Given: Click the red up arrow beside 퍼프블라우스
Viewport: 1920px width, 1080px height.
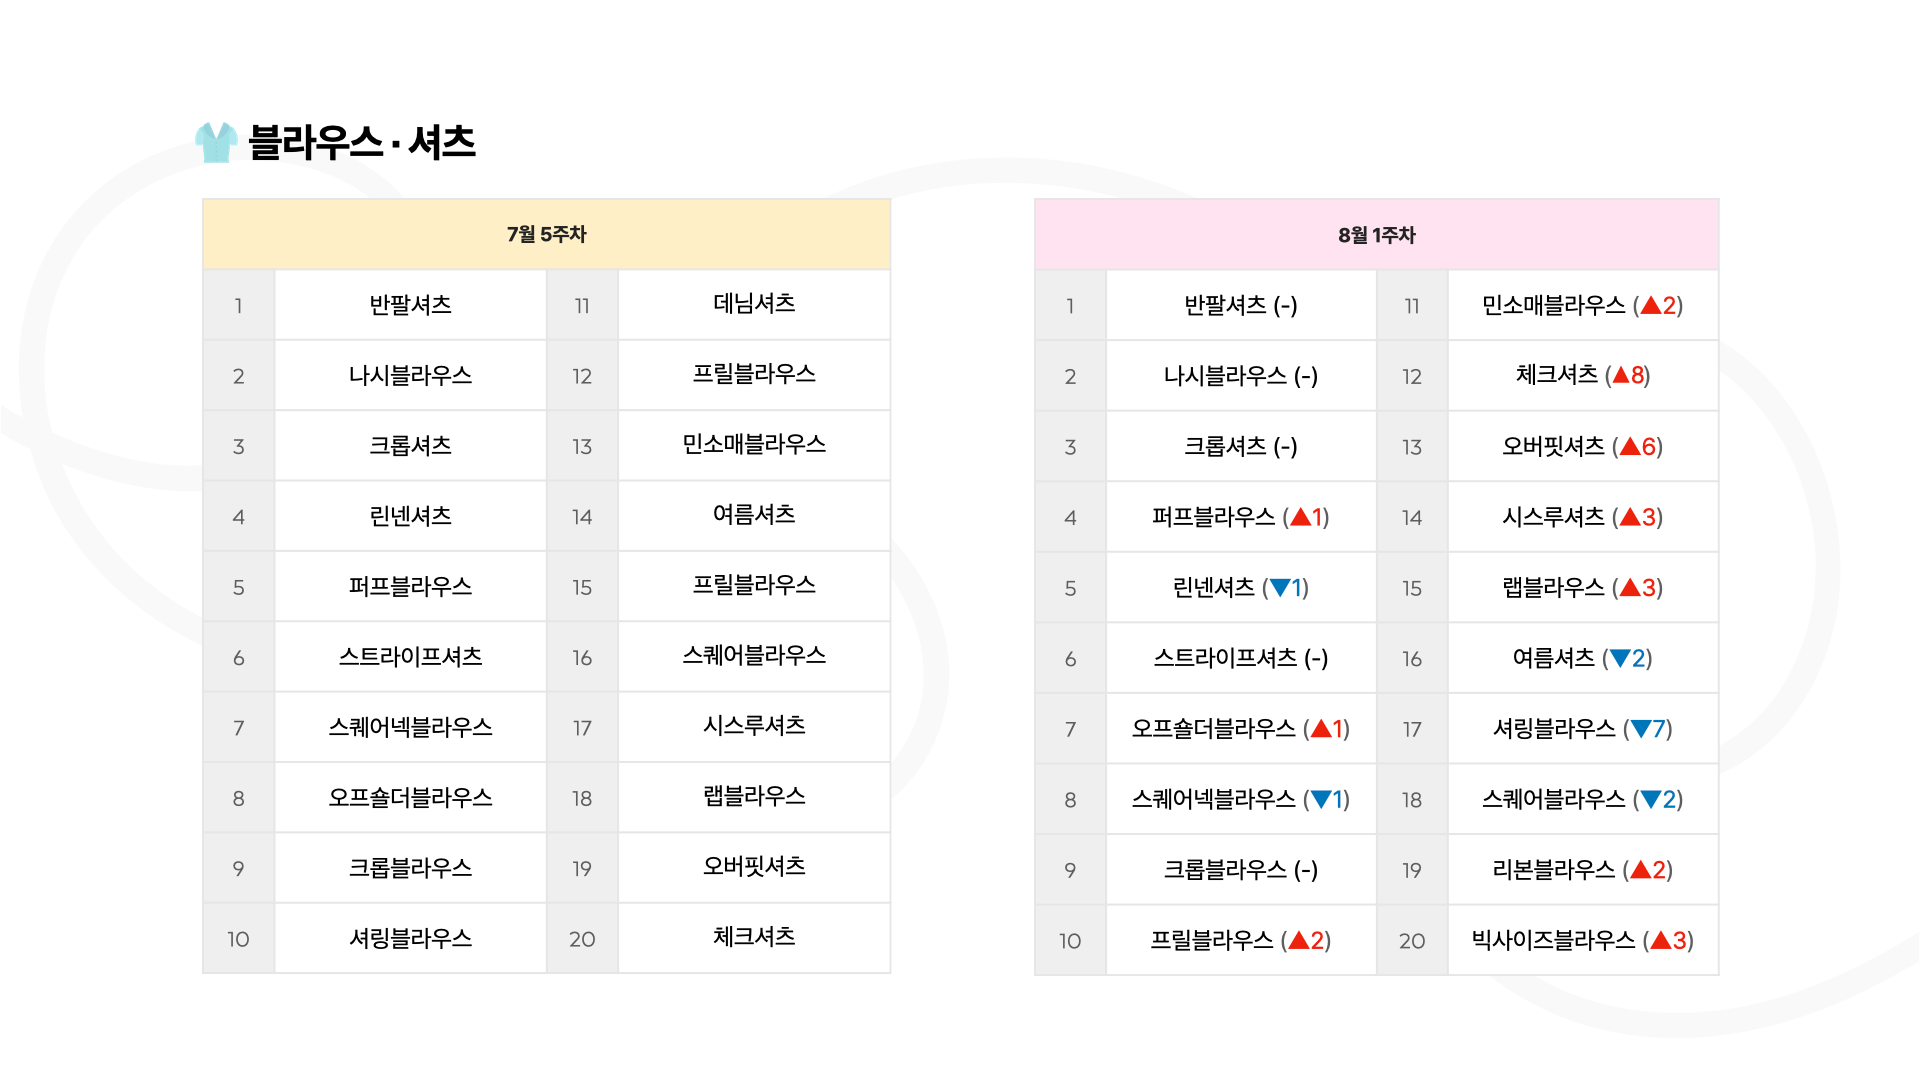Looking at the screenshot, I should click(x=1300, y=517).
